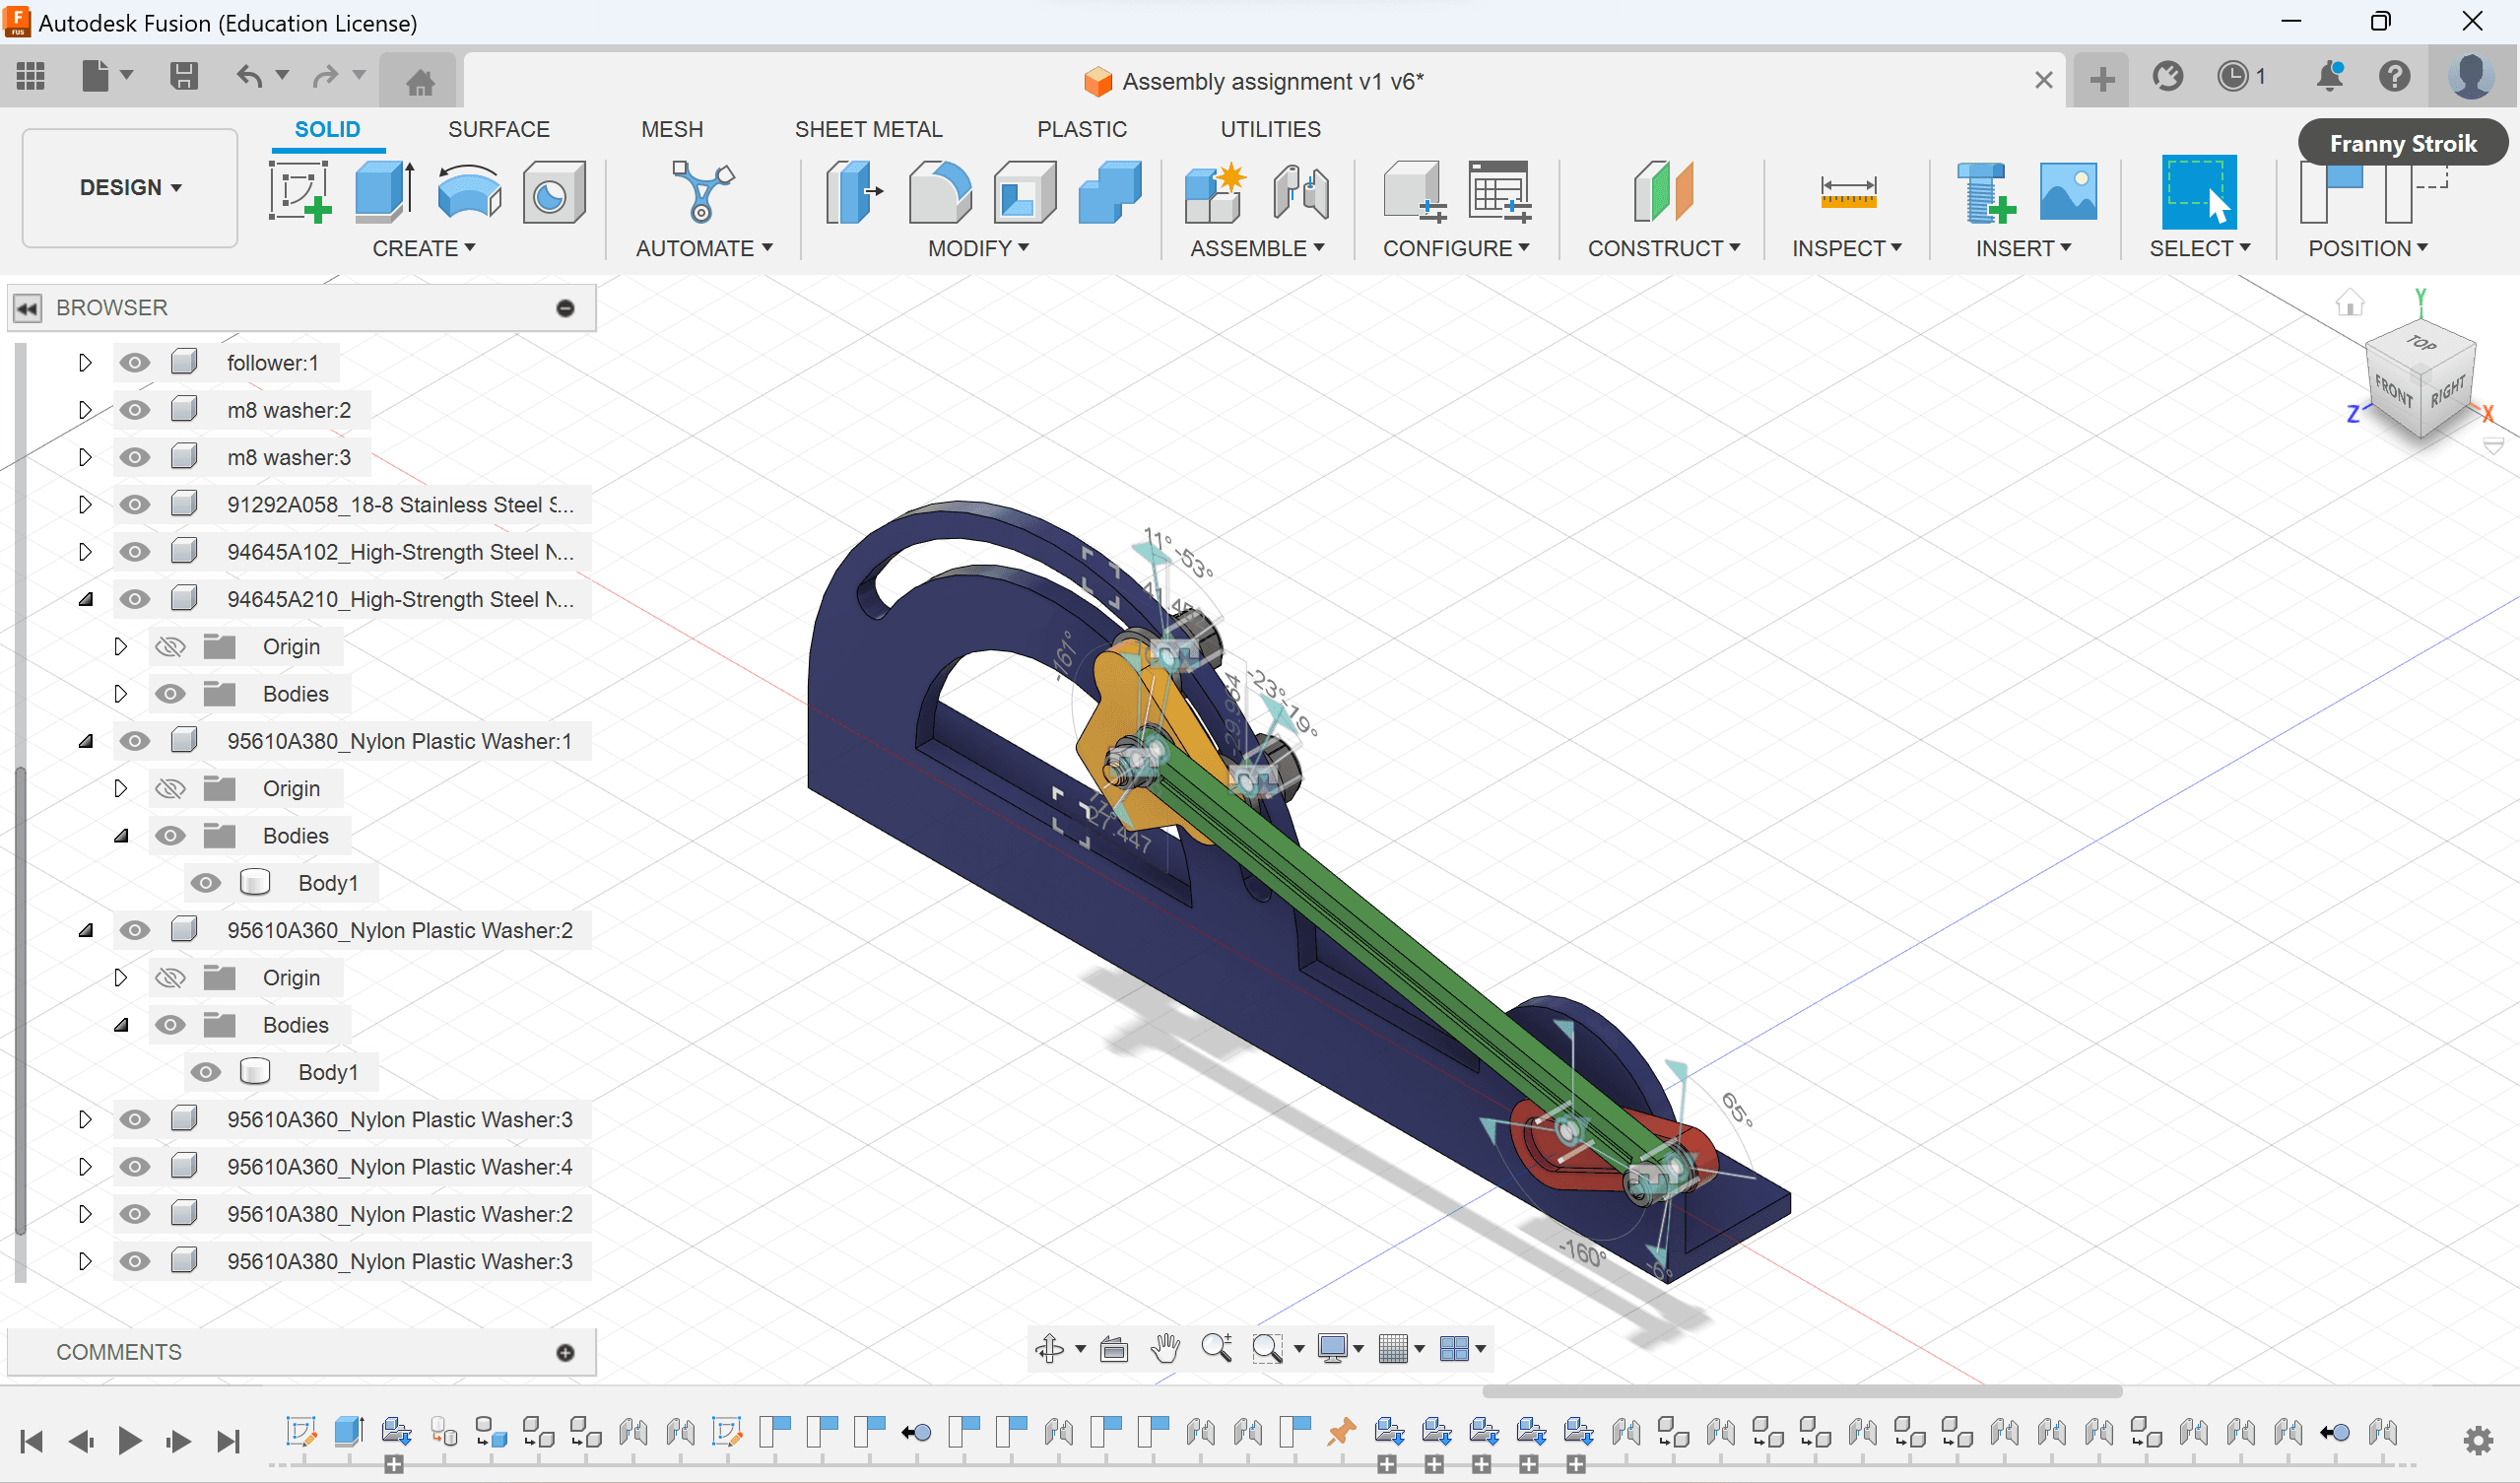Click the Undo arrow

click(249, 76)
